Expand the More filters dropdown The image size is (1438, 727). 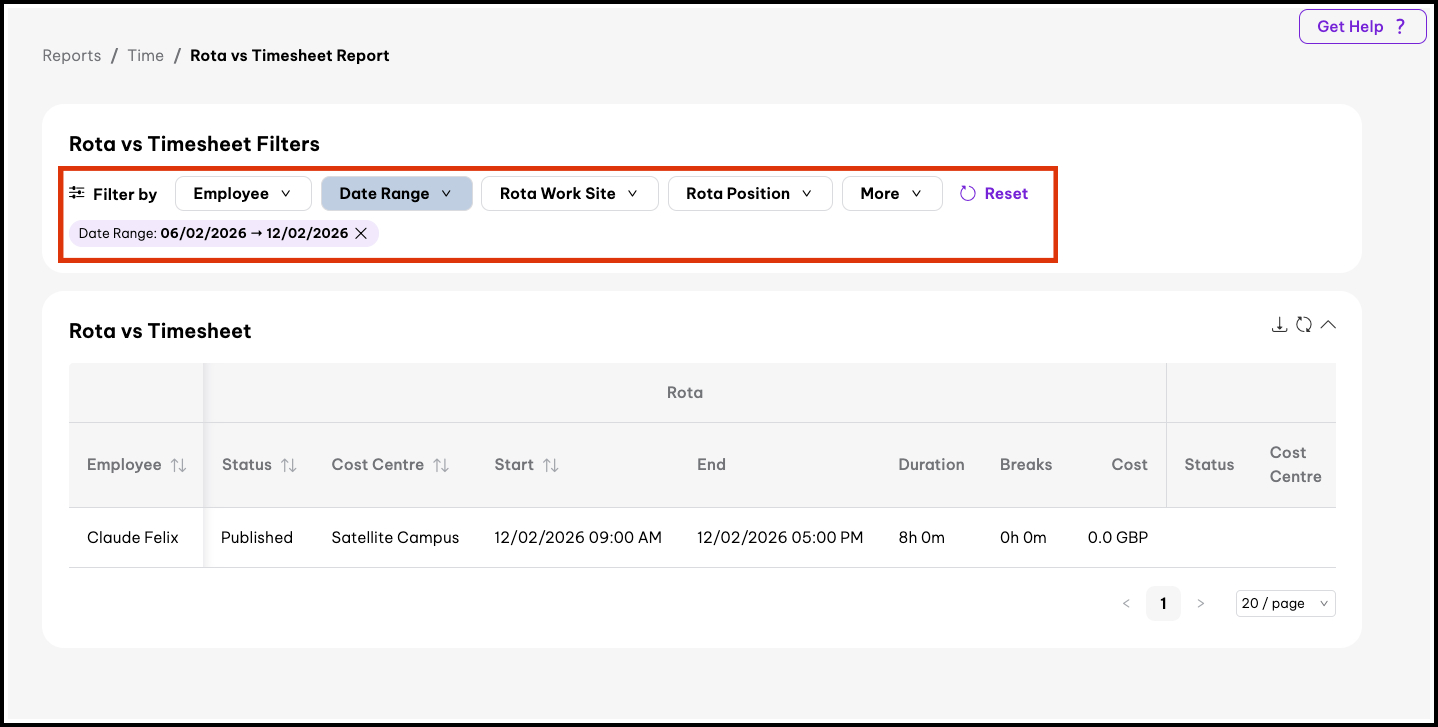point(891,194)
